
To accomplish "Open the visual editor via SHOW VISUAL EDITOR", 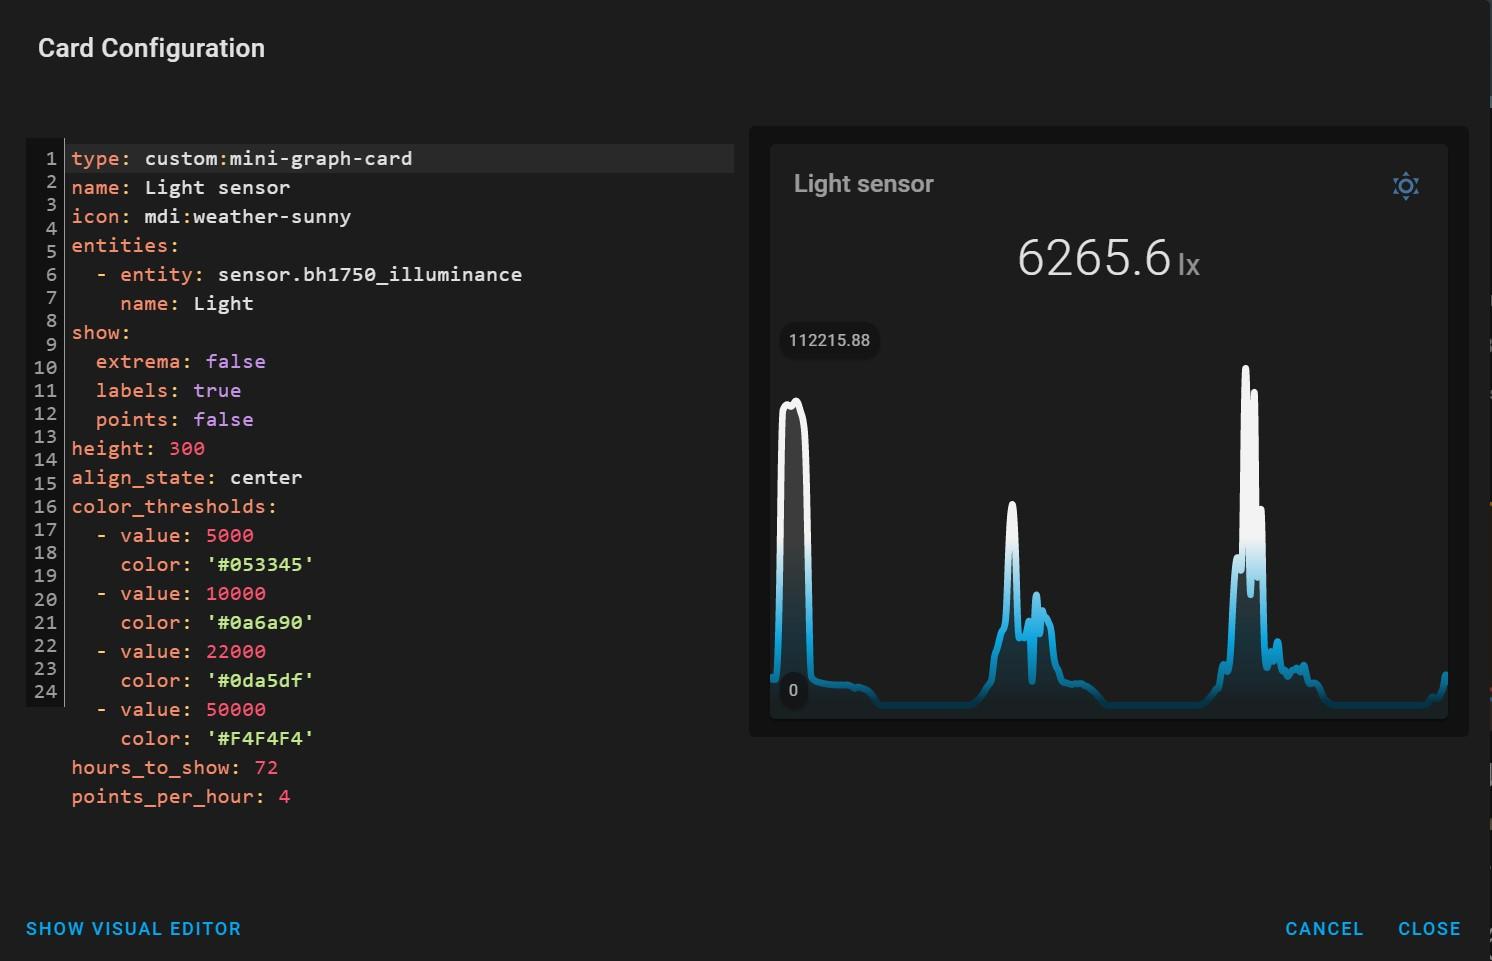I will pos(134,928).
